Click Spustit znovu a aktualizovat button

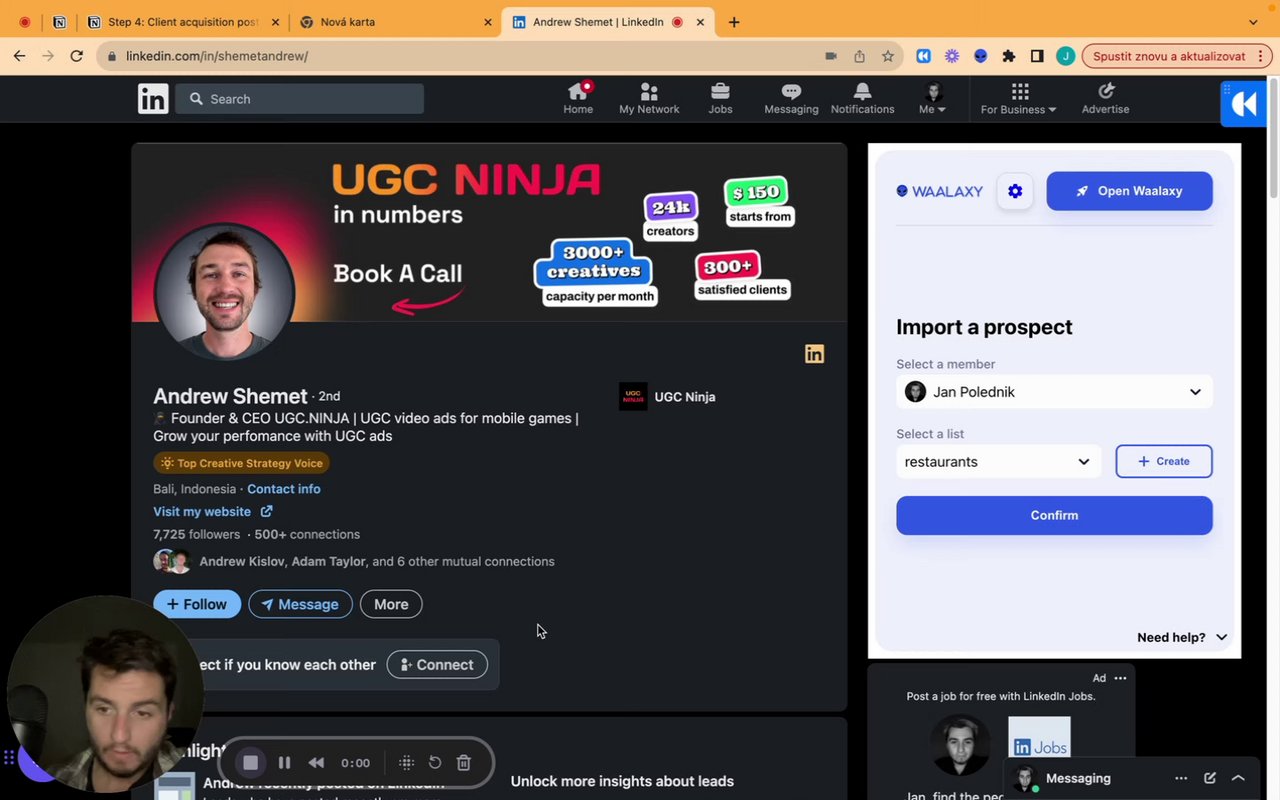pos(1169,56)
